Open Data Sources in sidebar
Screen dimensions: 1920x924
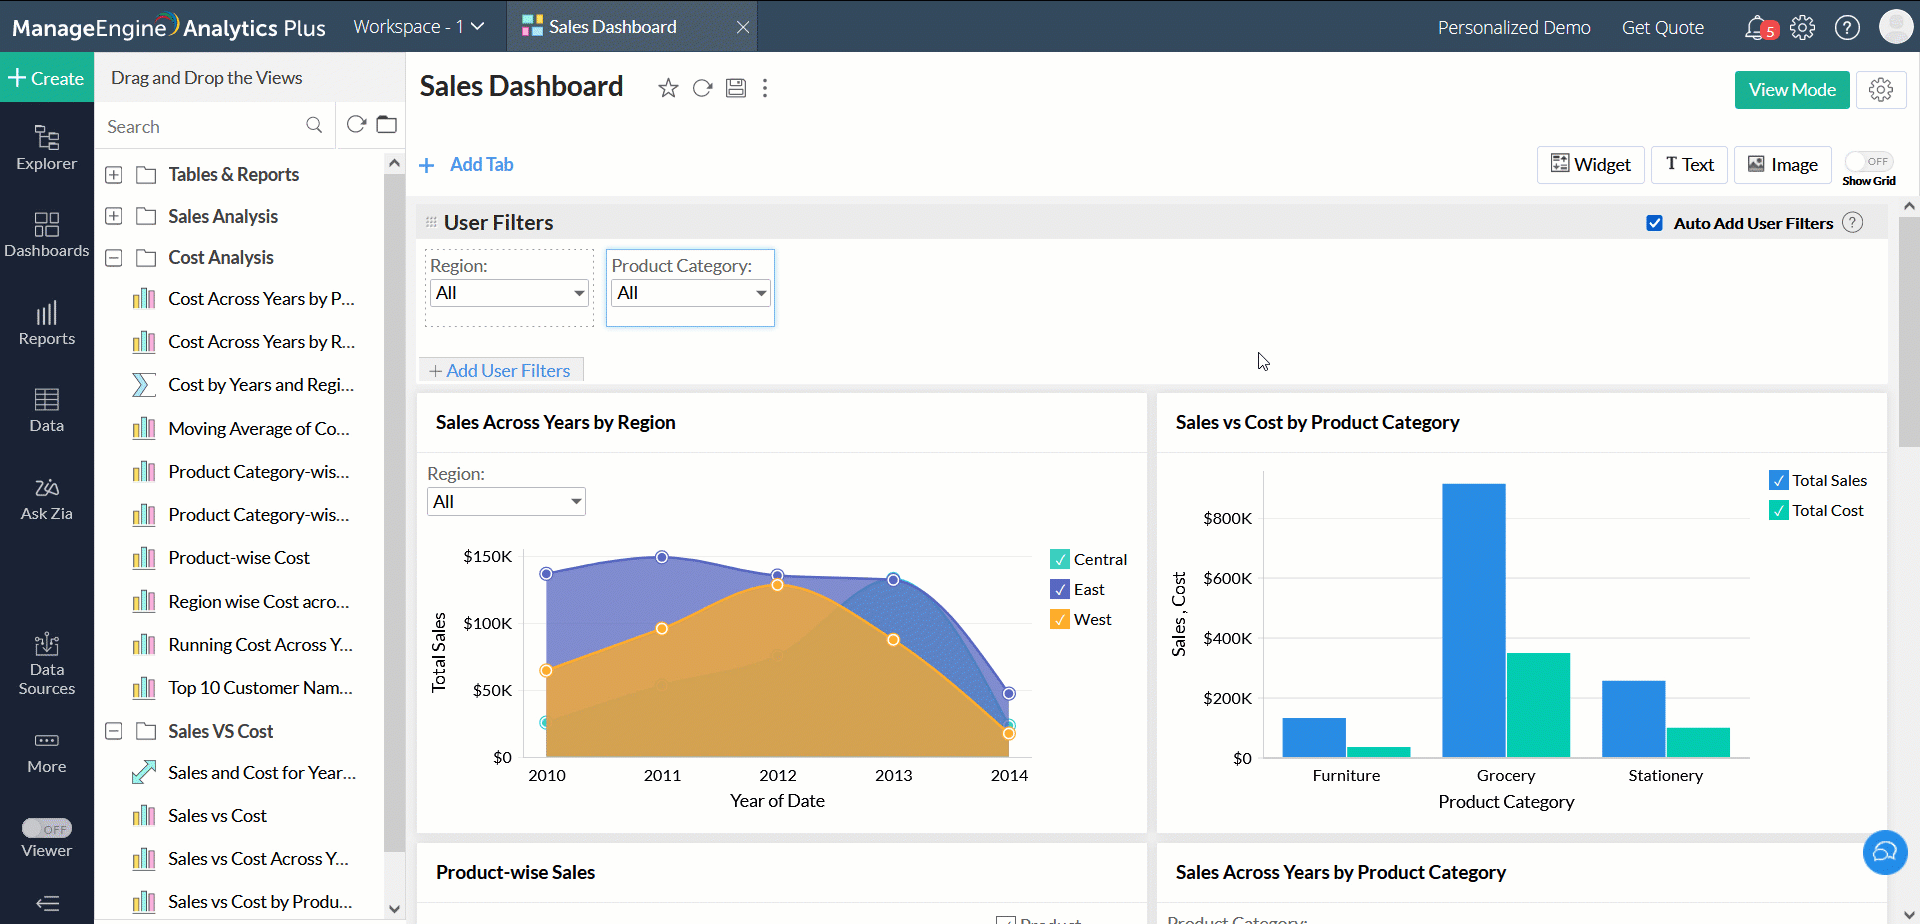point(47,664)
